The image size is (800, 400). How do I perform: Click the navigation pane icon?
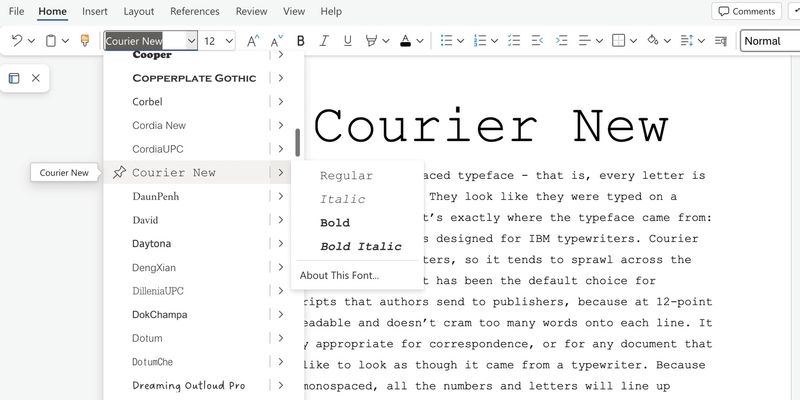coord(14,78)
